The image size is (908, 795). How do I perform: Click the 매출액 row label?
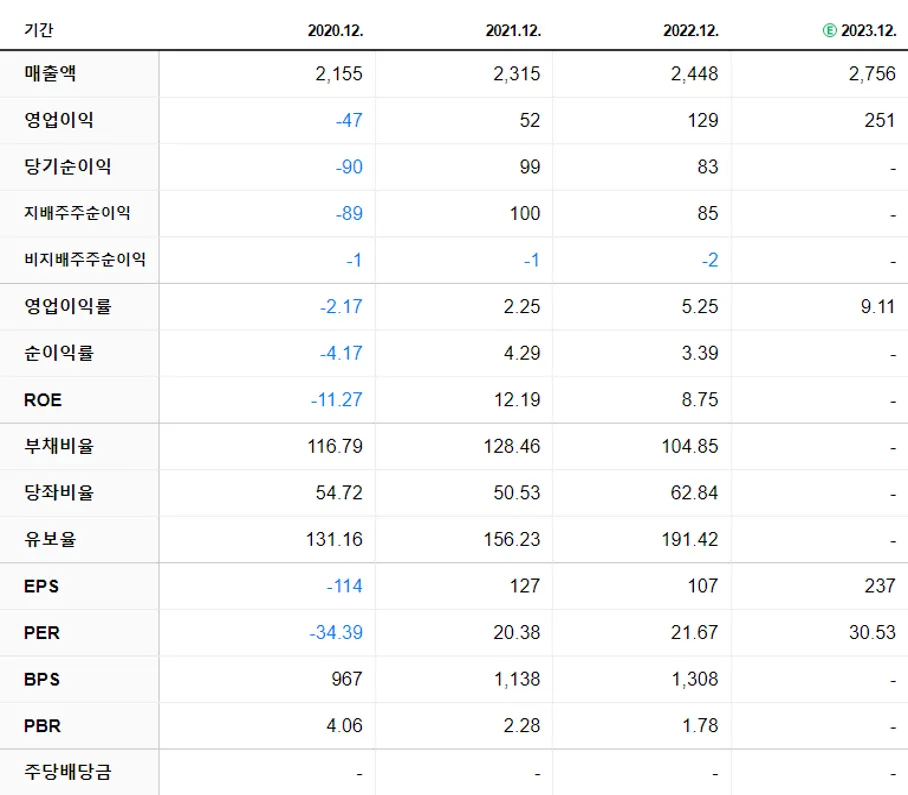pos(50,74)
